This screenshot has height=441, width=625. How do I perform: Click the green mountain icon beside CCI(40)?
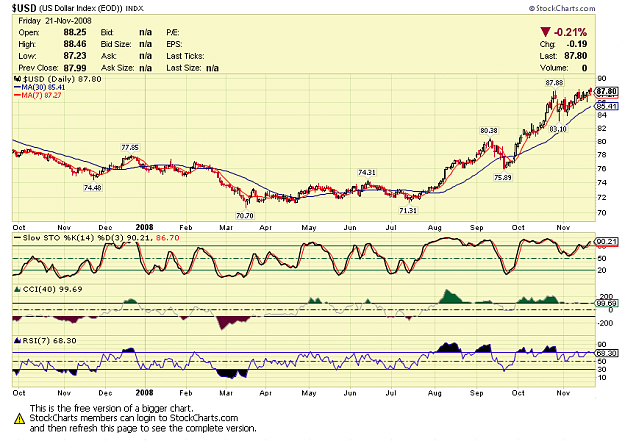[17, 289]
